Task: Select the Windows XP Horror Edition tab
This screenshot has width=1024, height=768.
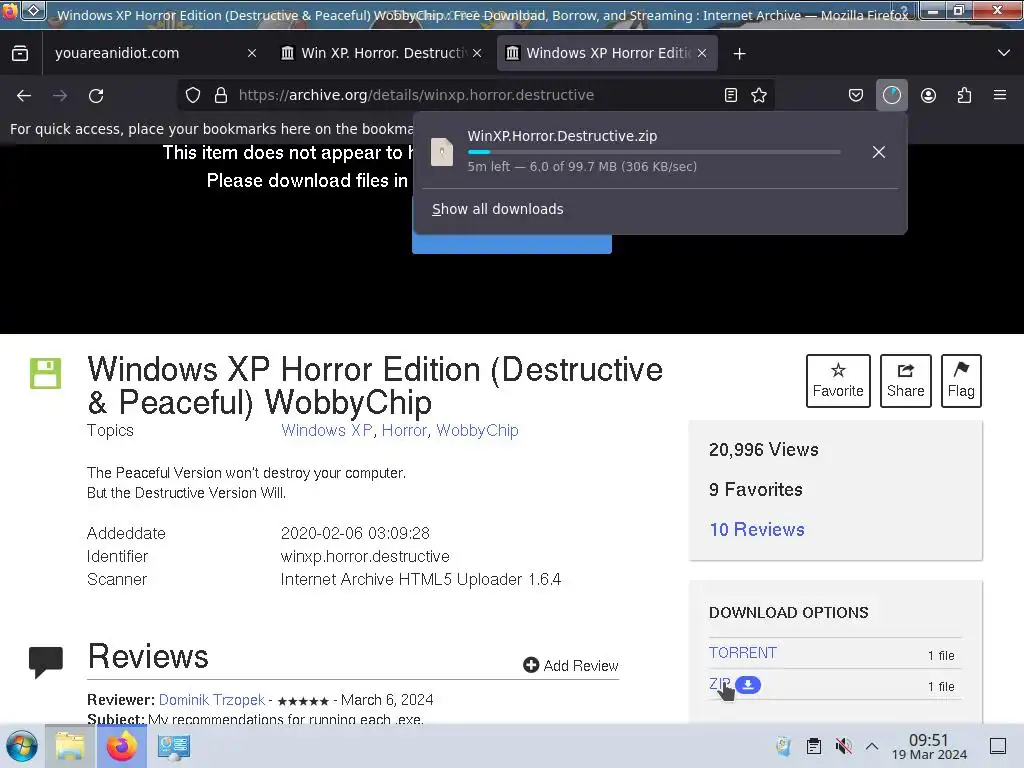Action: point(607,53)
